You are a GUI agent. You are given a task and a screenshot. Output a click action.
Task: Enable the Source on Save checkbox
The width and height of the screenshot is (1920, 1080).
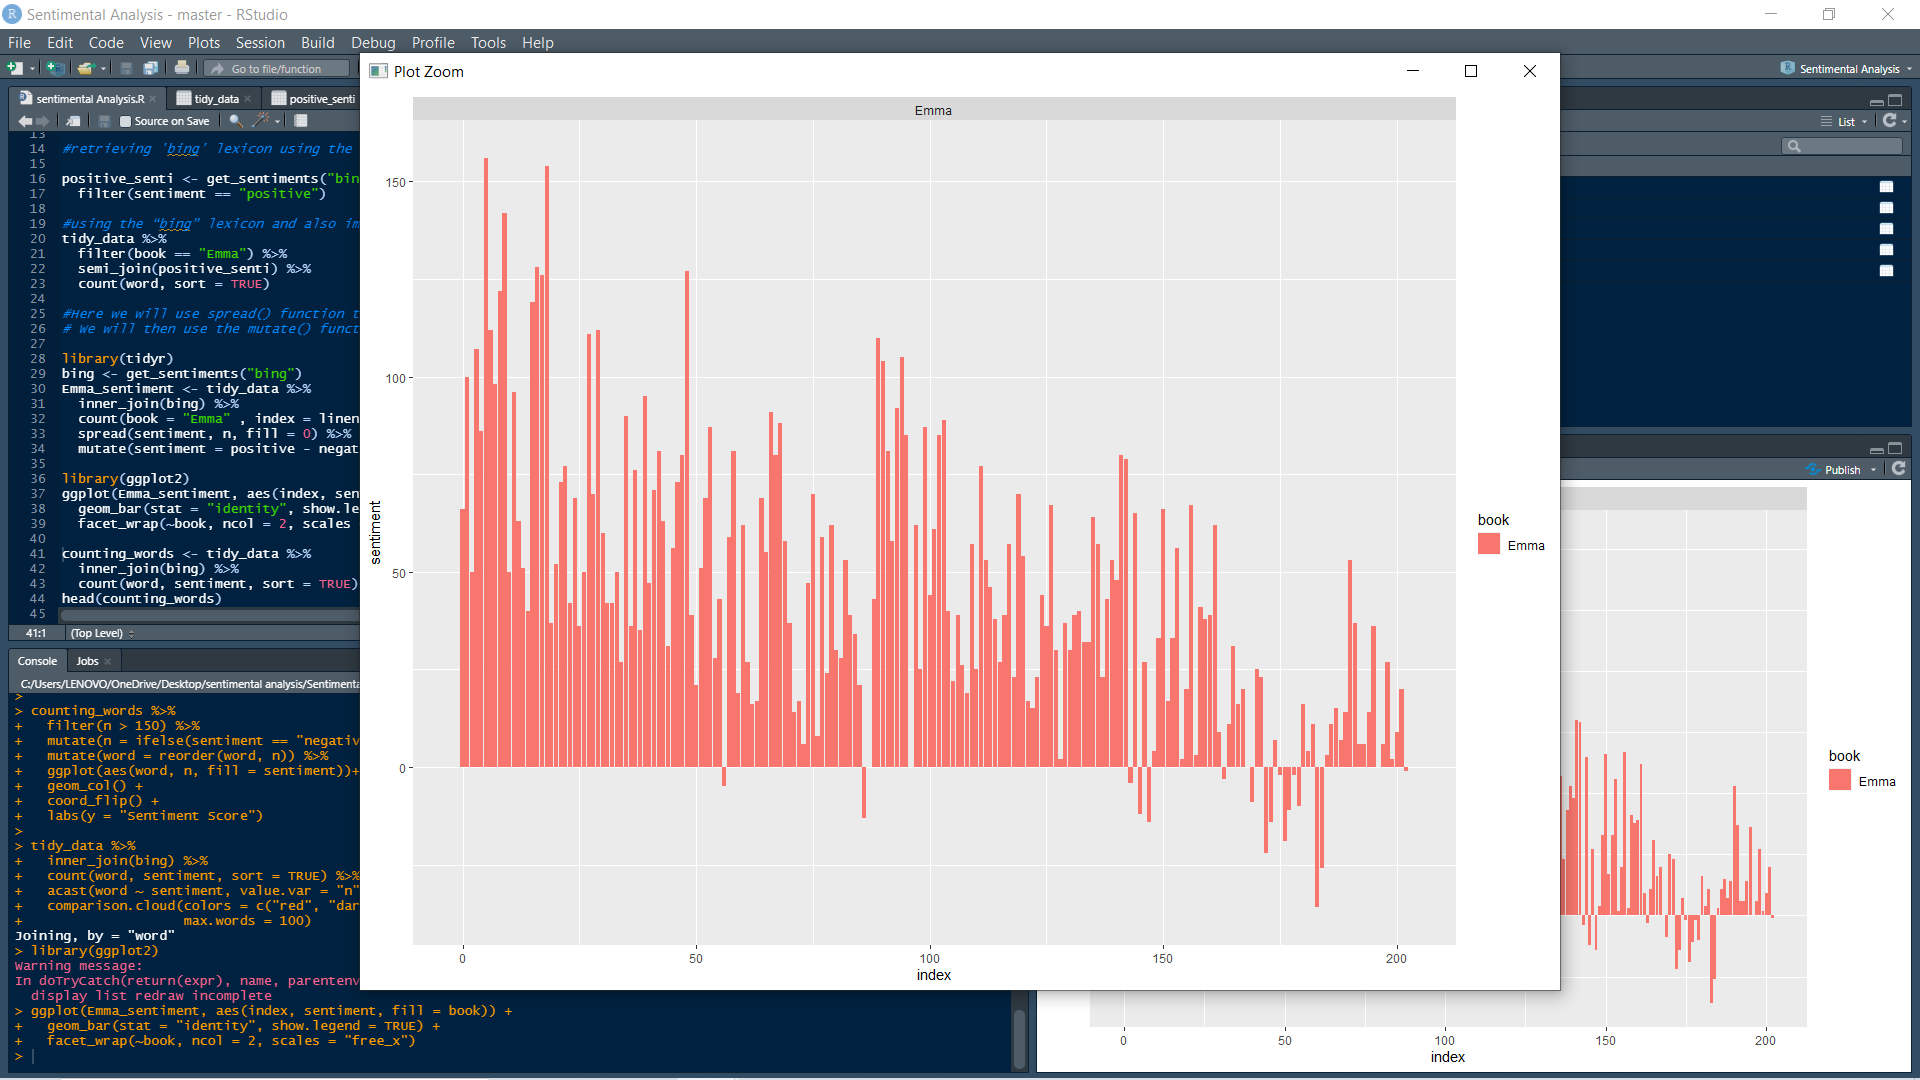(125, 121)
